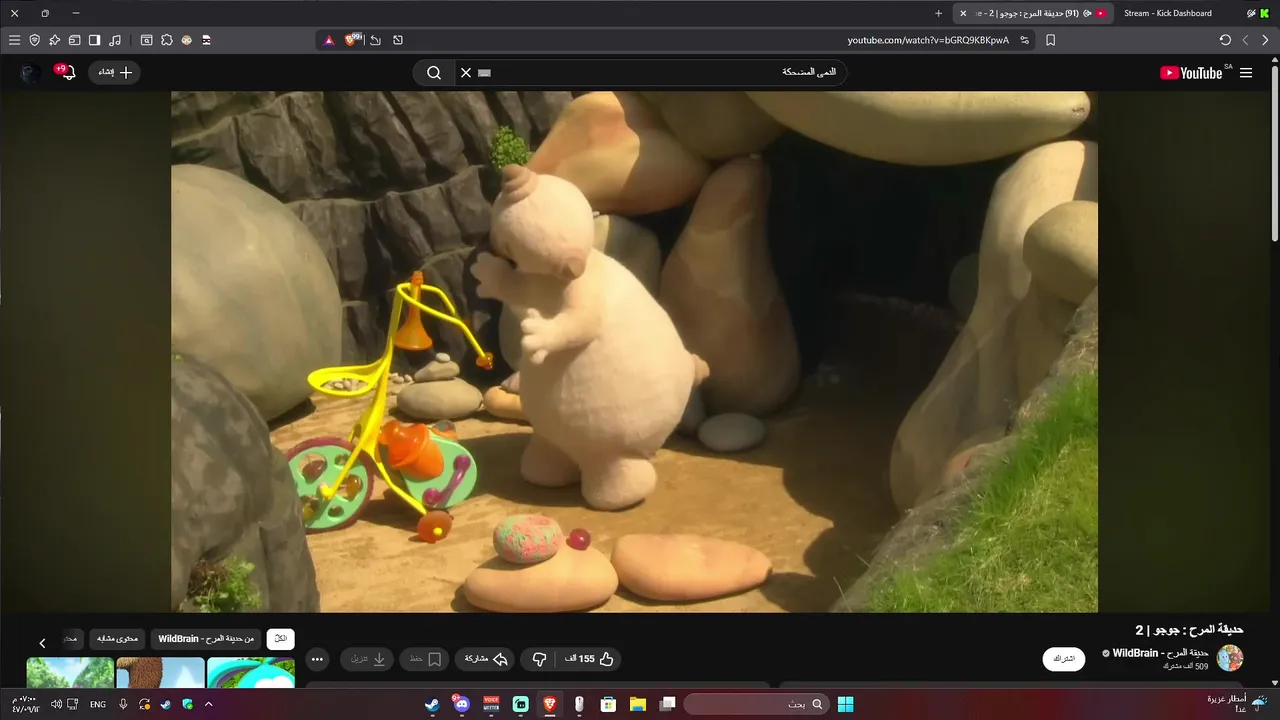Open VoiceMeeter from taskbar
The height and width of the screenshot is (720, 1280).
point(491,704)
